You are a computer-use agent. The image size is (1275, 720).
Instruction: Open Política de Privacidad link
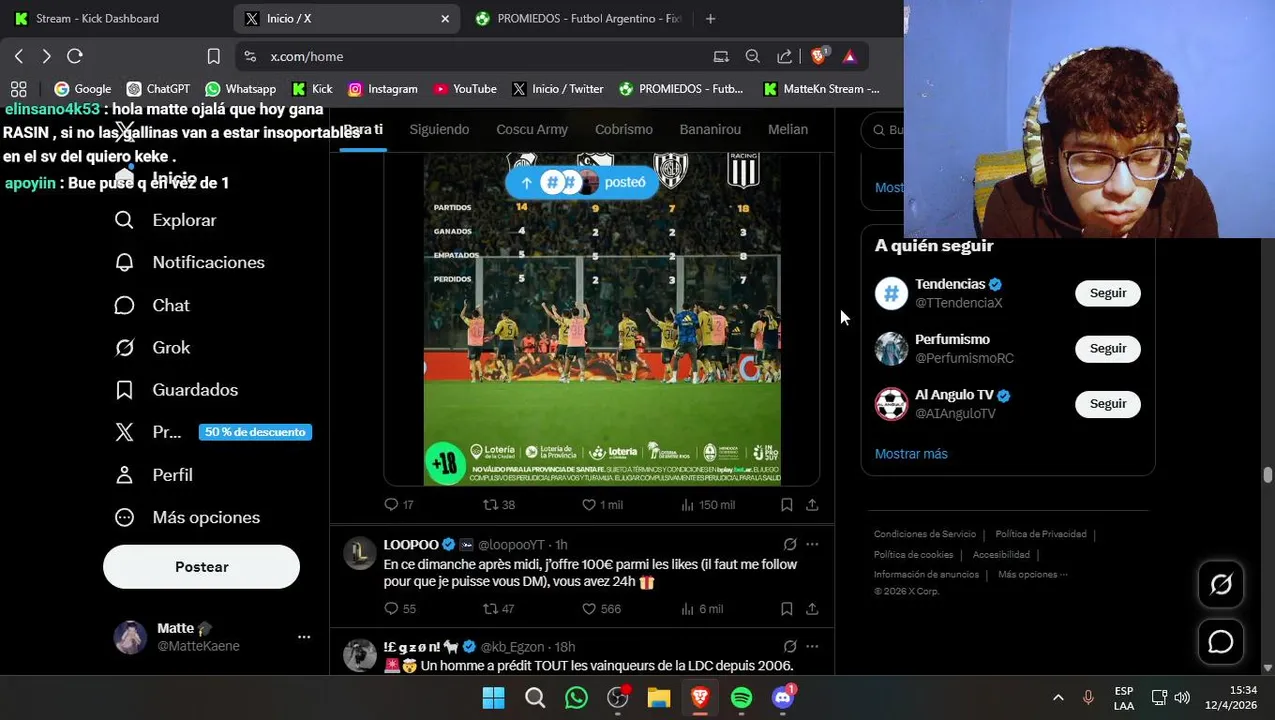[x=1041, y=534]
